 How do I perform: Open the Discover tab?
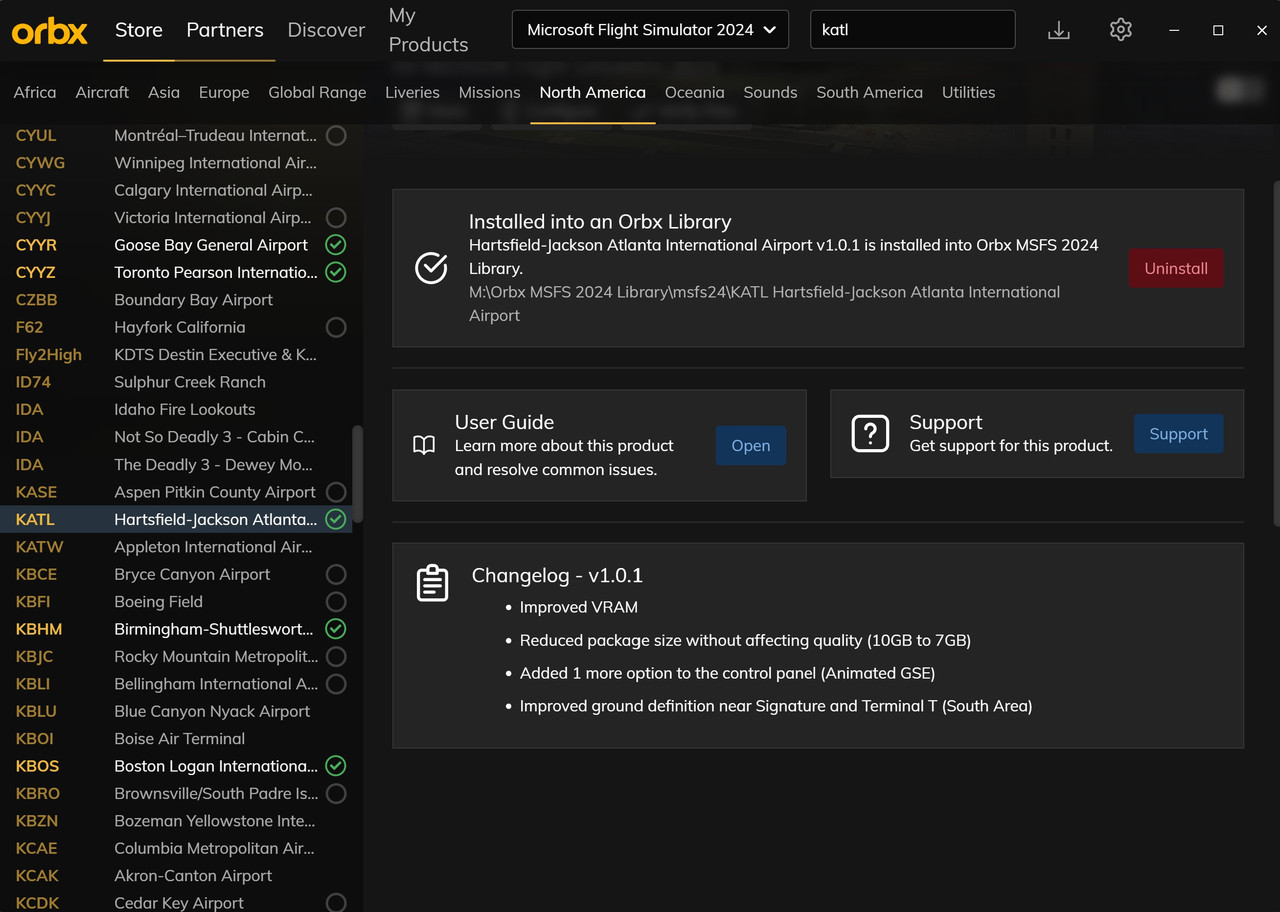tap(326, 30)
